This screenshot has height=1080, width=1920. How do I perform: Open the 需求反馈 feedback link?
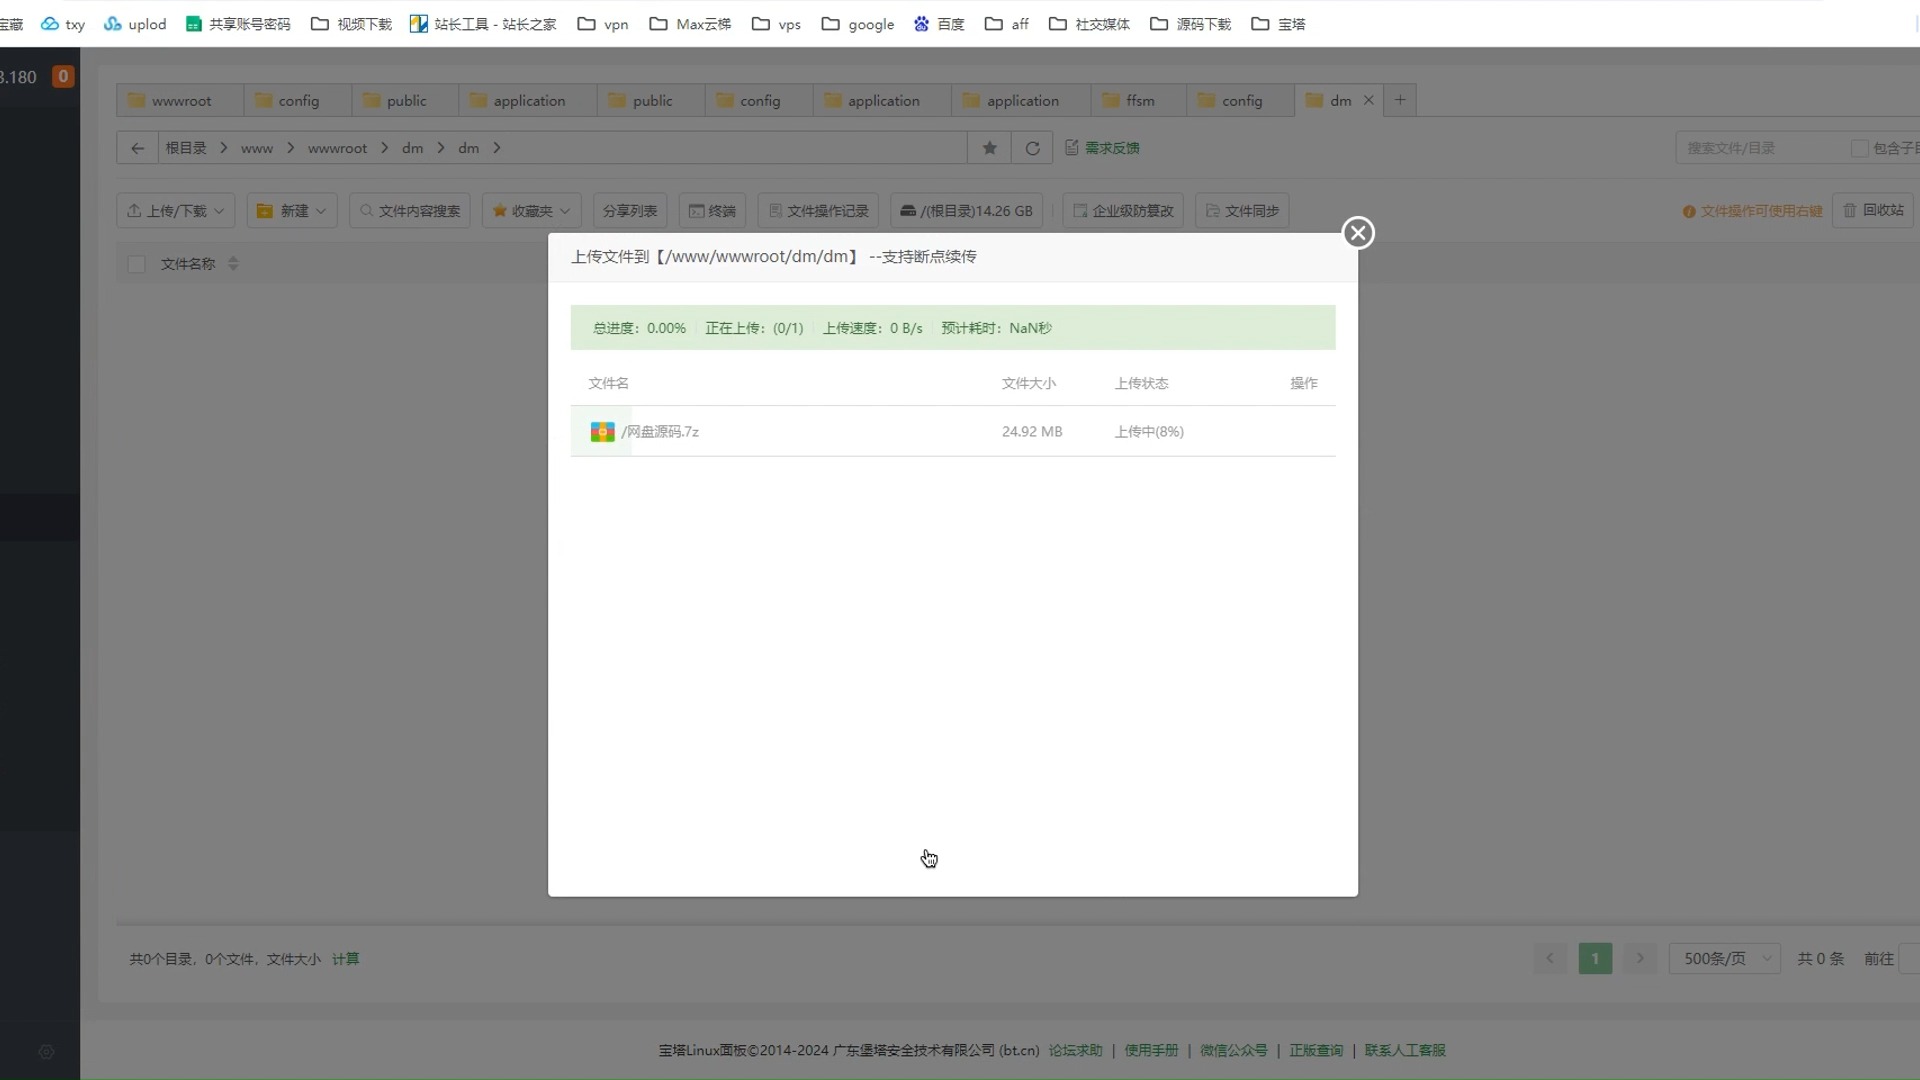coord(1102,148)
